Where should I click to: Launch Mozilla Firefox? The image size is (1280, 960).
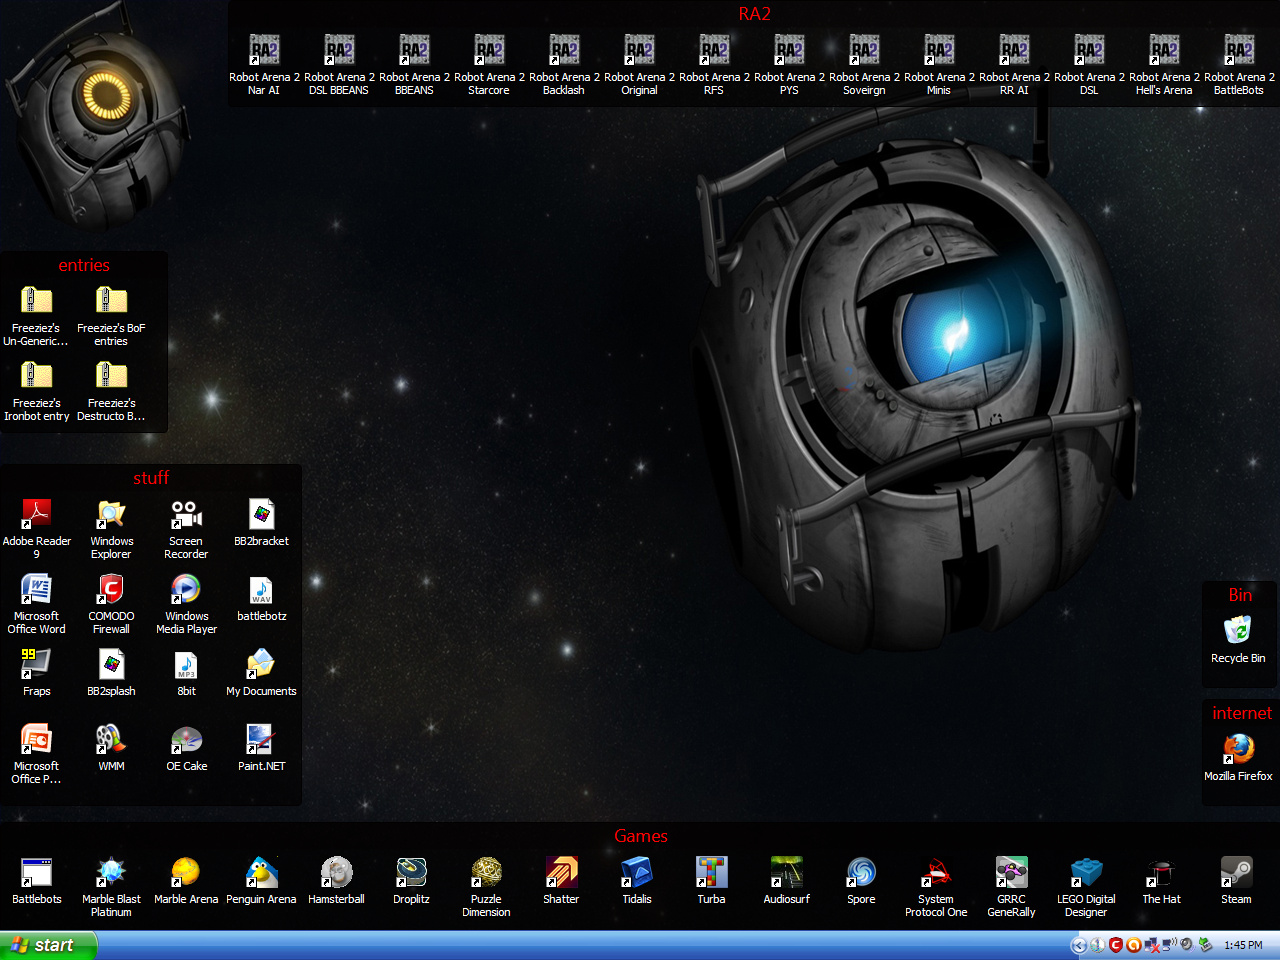[1238, 749]
